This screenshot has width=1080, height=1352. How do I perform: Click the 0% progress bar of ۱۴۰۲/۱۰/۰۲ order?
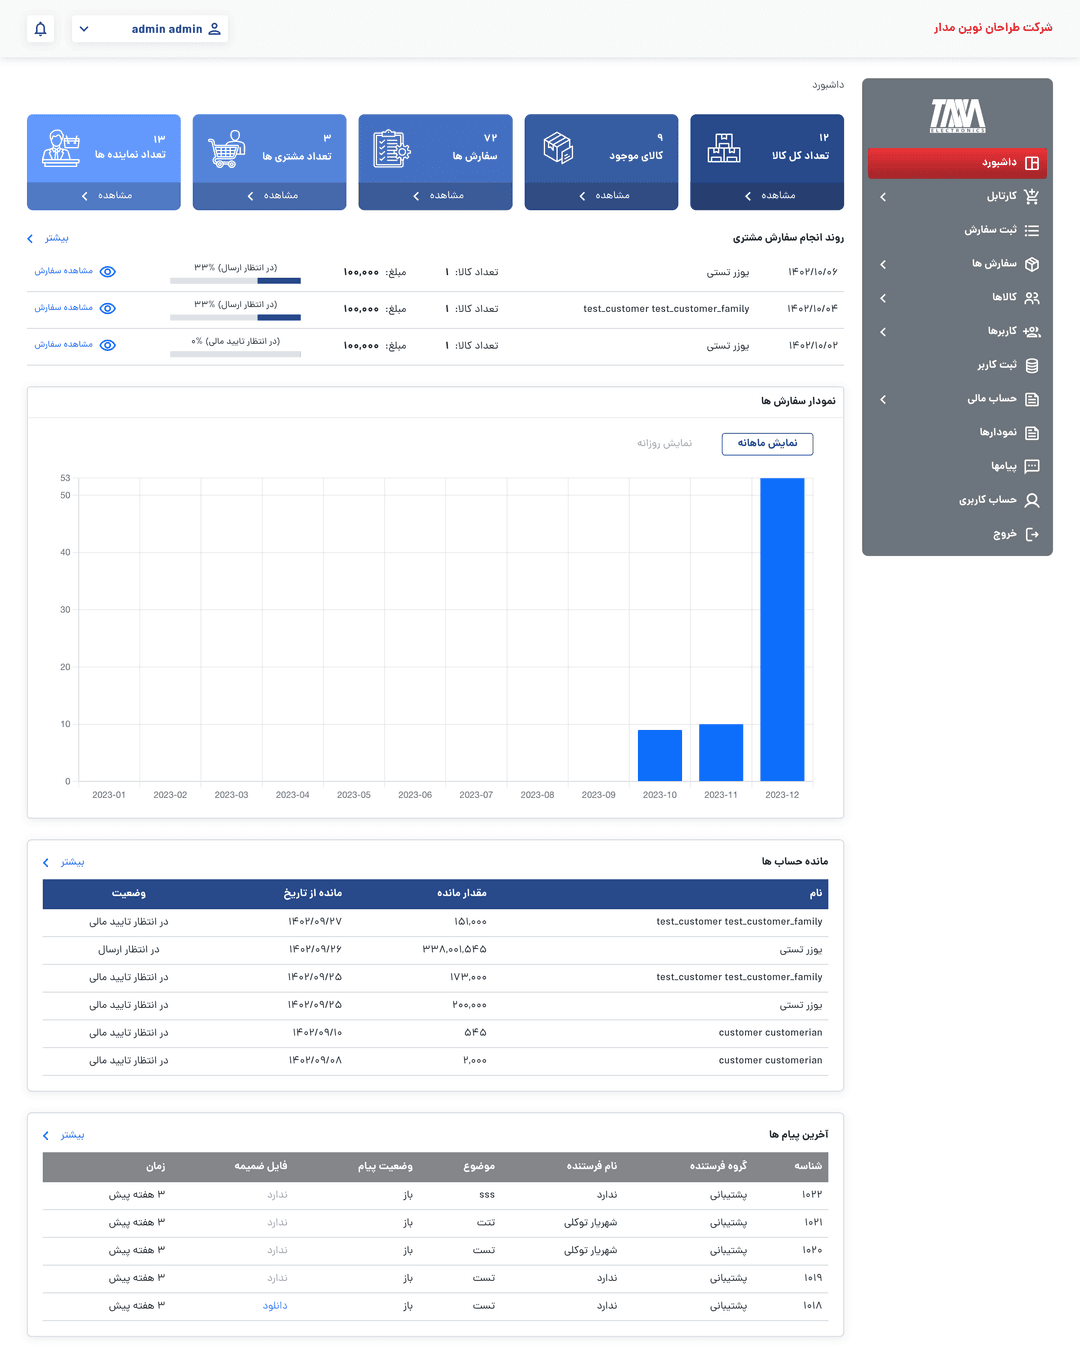[235, 354]
